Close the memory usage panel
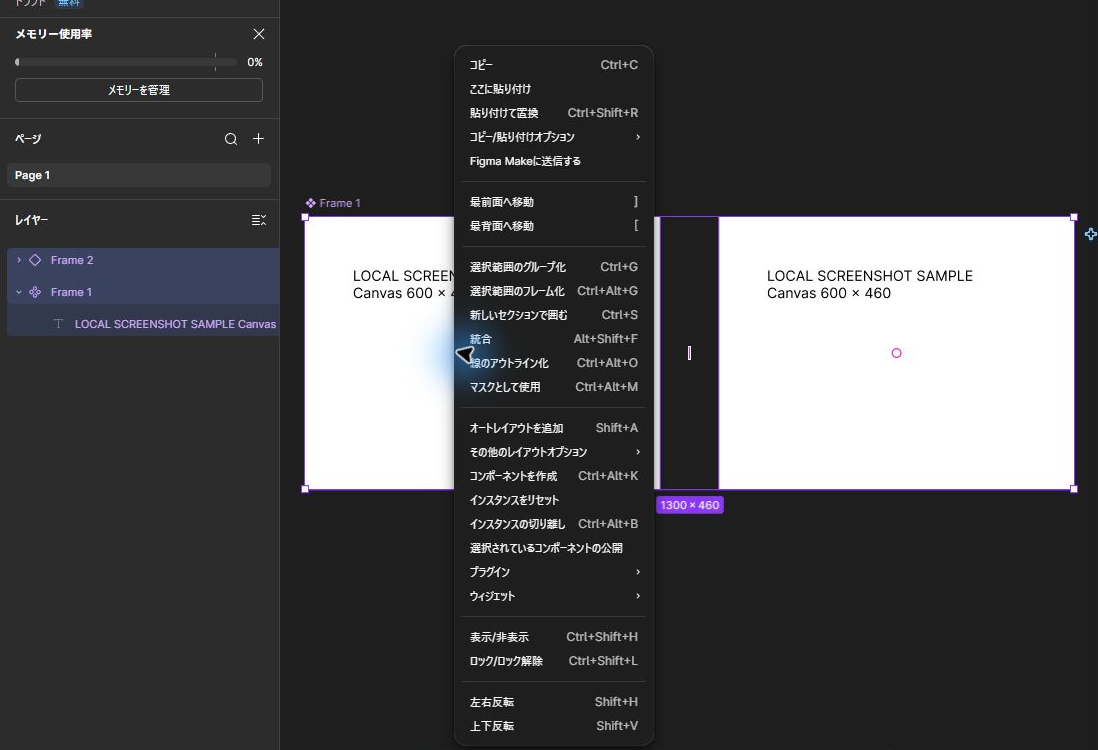This screenshot has width=1098, height=750. [x=258, y=34]
